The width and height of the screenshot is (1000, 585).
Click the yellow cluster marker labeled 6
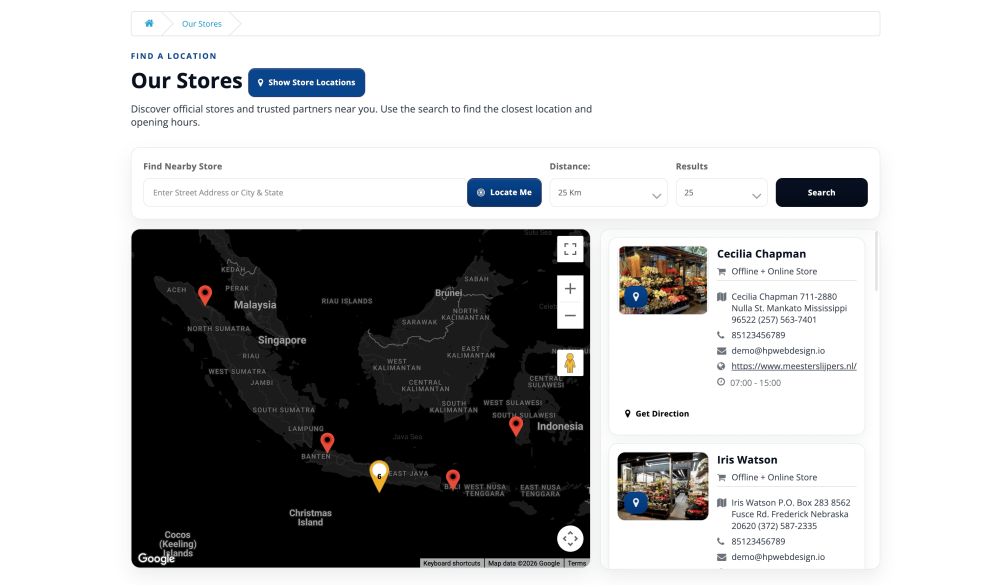click(379, 474)
